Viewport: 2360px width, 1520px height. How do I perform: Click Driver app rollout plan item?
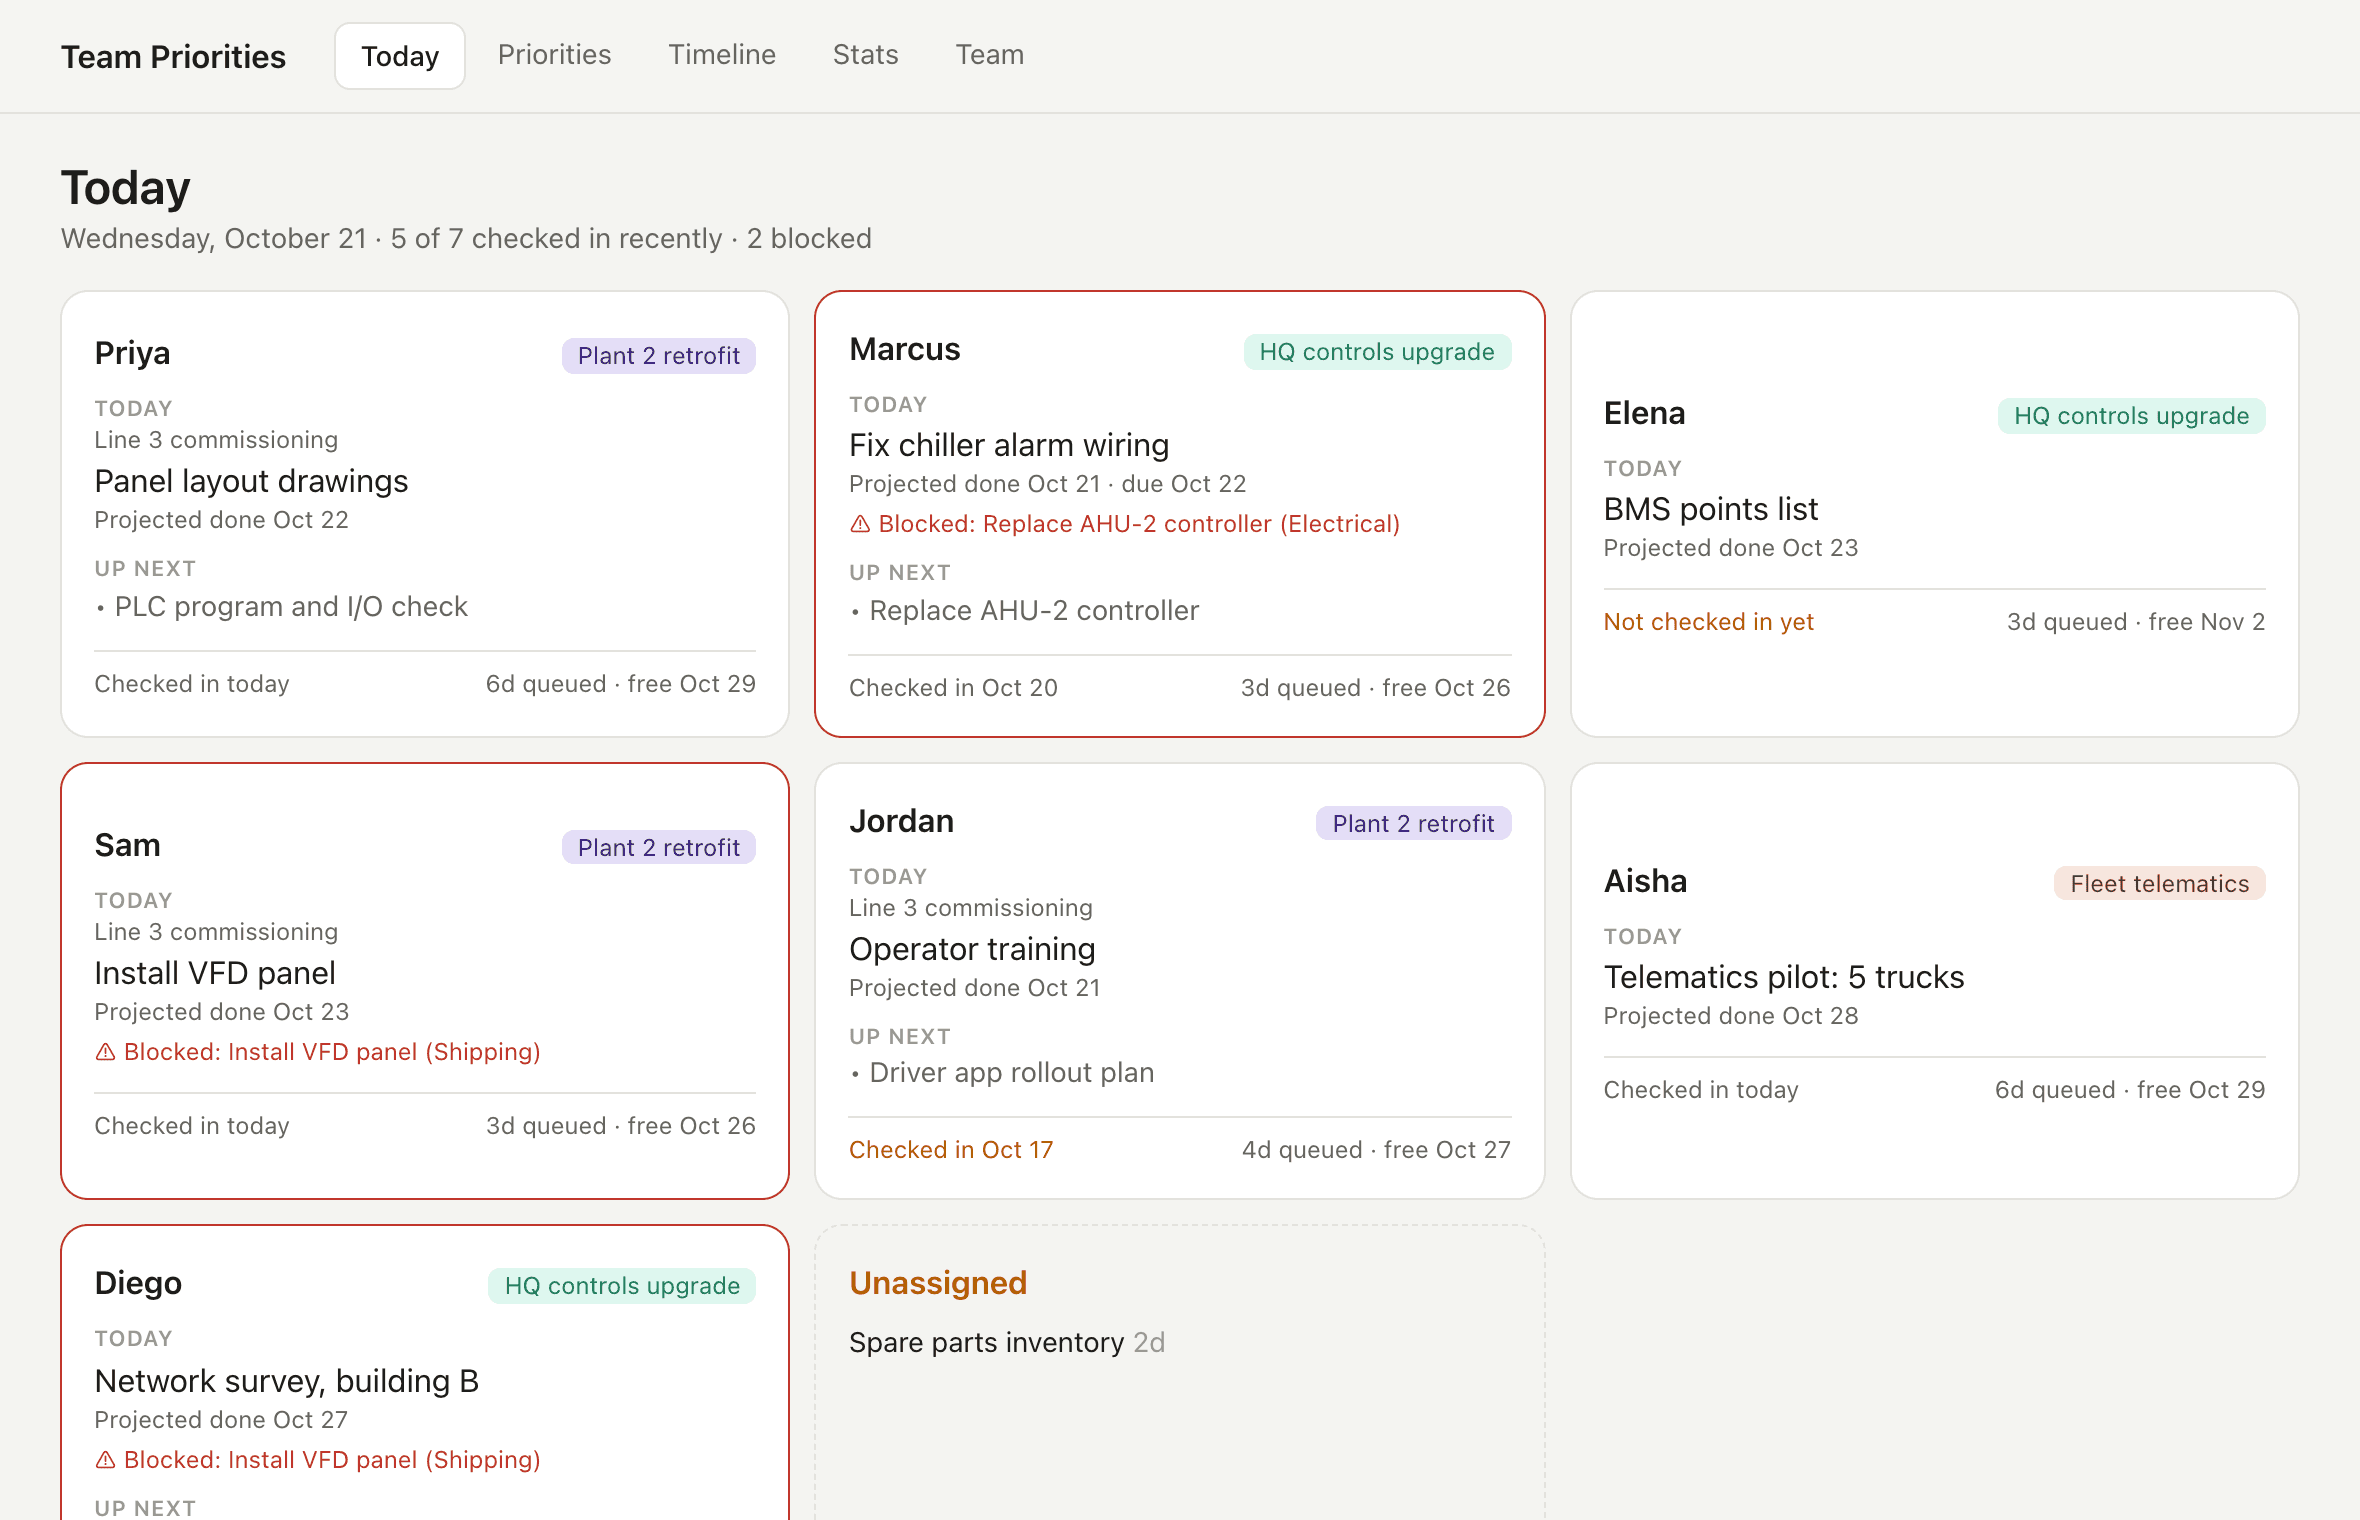pos(1011,1073)
